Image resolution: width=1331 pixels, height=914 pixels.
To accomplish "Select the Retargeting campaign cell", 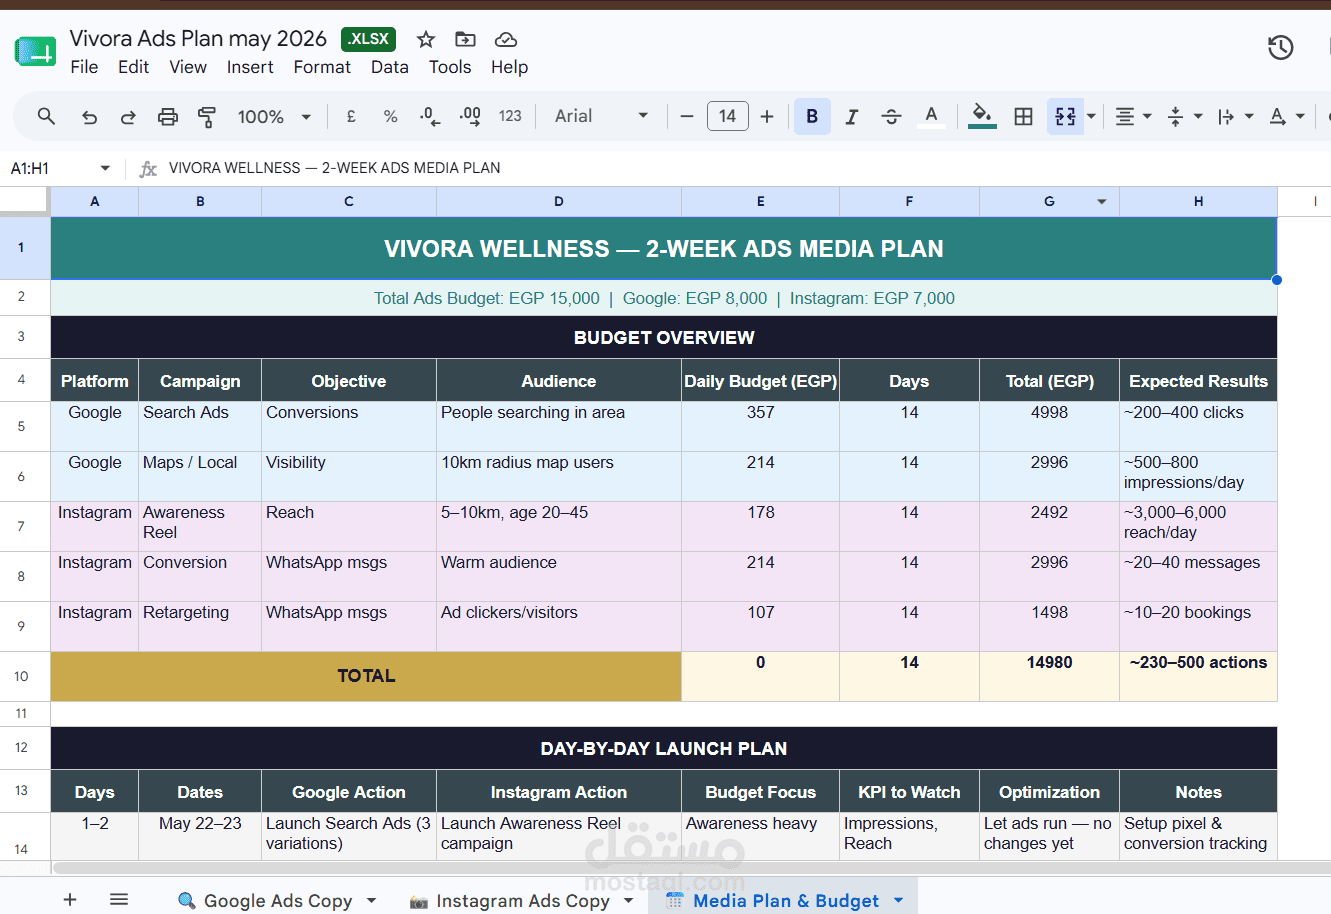I will [200, 626].
